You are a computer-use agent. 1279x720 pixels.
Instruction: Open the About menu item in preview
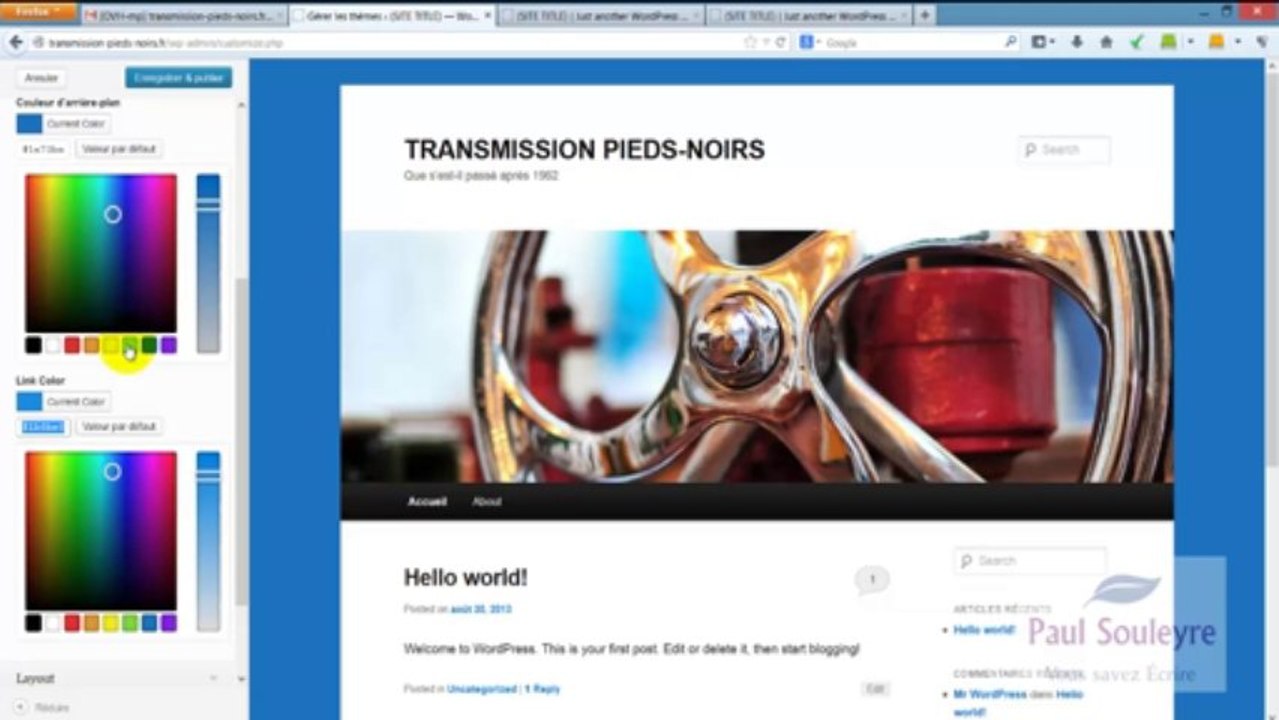pos(487,502)
